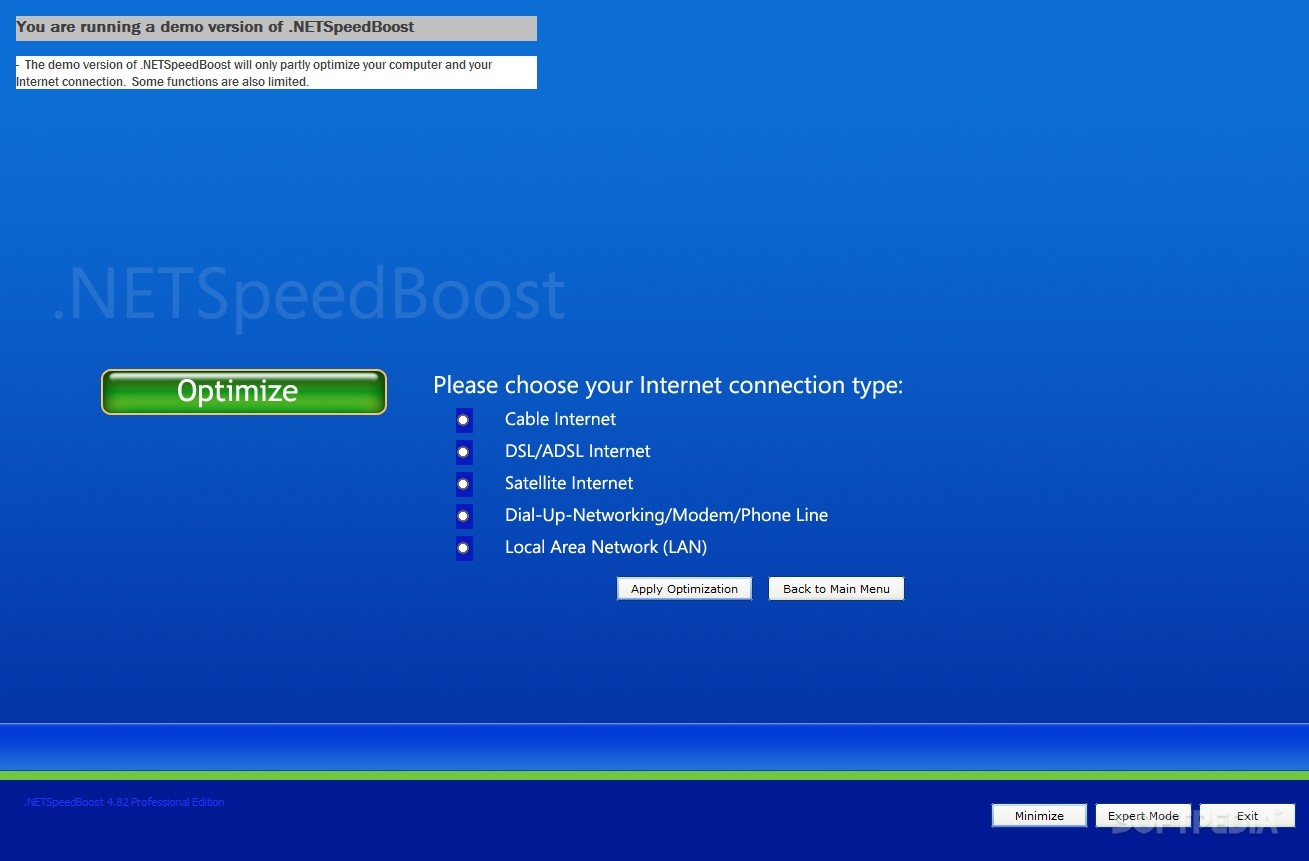The image size is (1309, 861).
Task: Switch to Expert Mode
Action: (x=1143, y=816)
